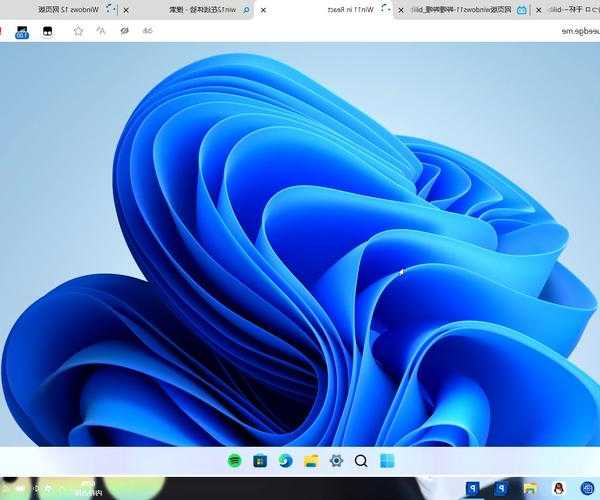Screen dimensions: 600x500
Task: Click the Search magnifier in the web page's taskbar
Action: [x=361, y=461]
